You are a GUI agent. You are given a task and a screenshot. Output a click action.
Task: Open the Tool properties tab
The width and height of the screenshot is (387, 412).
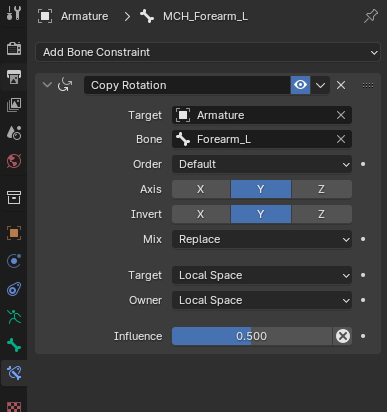pos(14,13)
